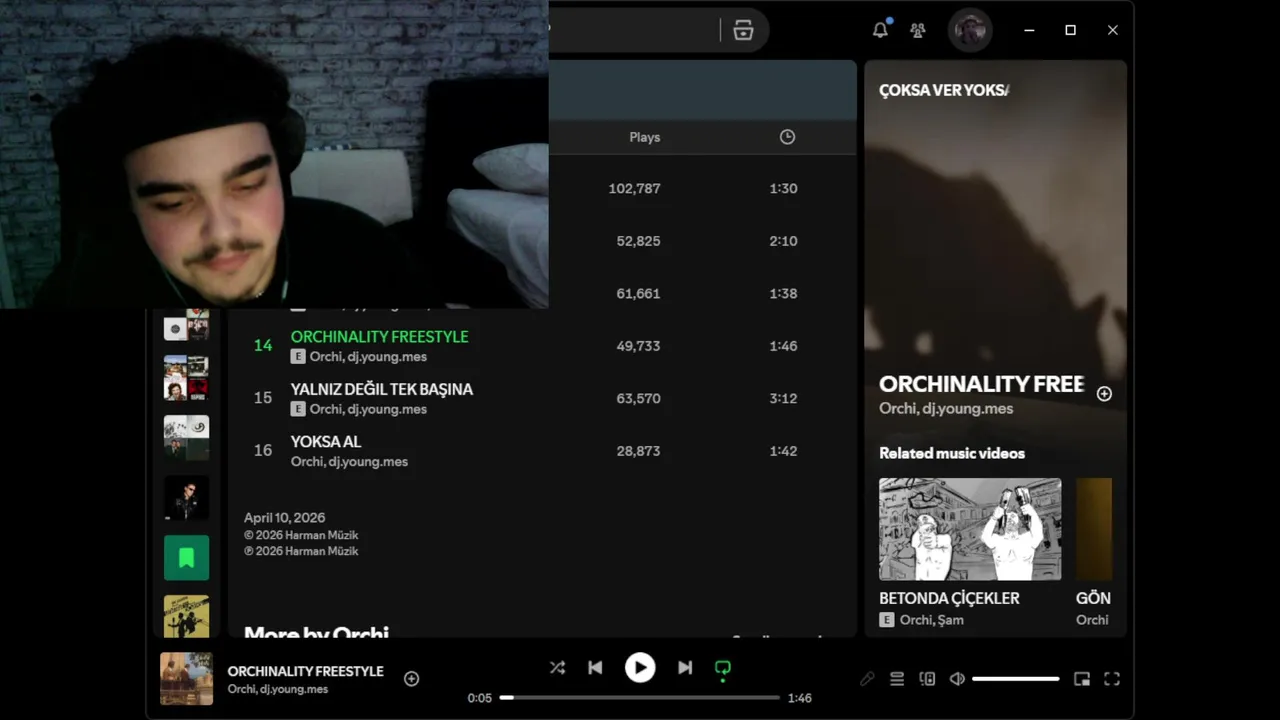Open Orchi, dj.young.mes artist link in right panel

point(946,409)
